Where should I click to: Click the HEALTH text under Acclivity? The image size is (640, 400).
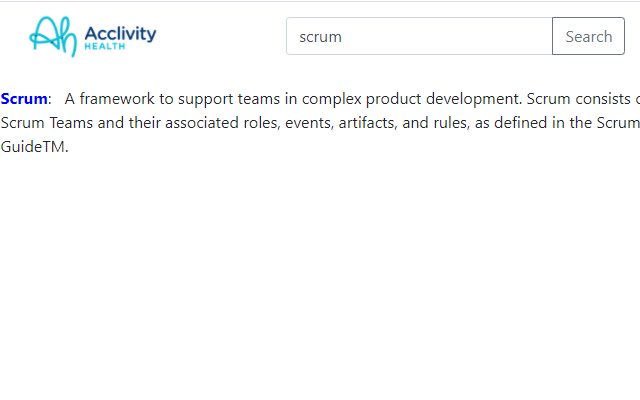(x=104, y=46)
